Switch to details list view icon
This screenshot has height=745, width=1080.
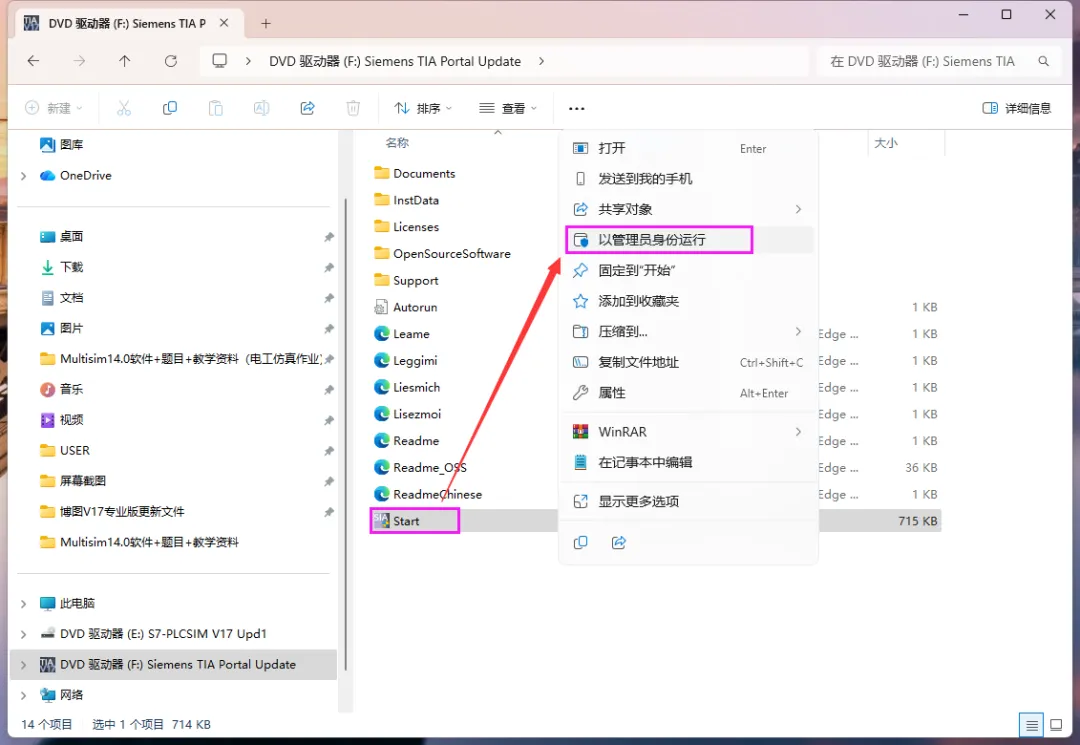click(x=1031, y=725)
